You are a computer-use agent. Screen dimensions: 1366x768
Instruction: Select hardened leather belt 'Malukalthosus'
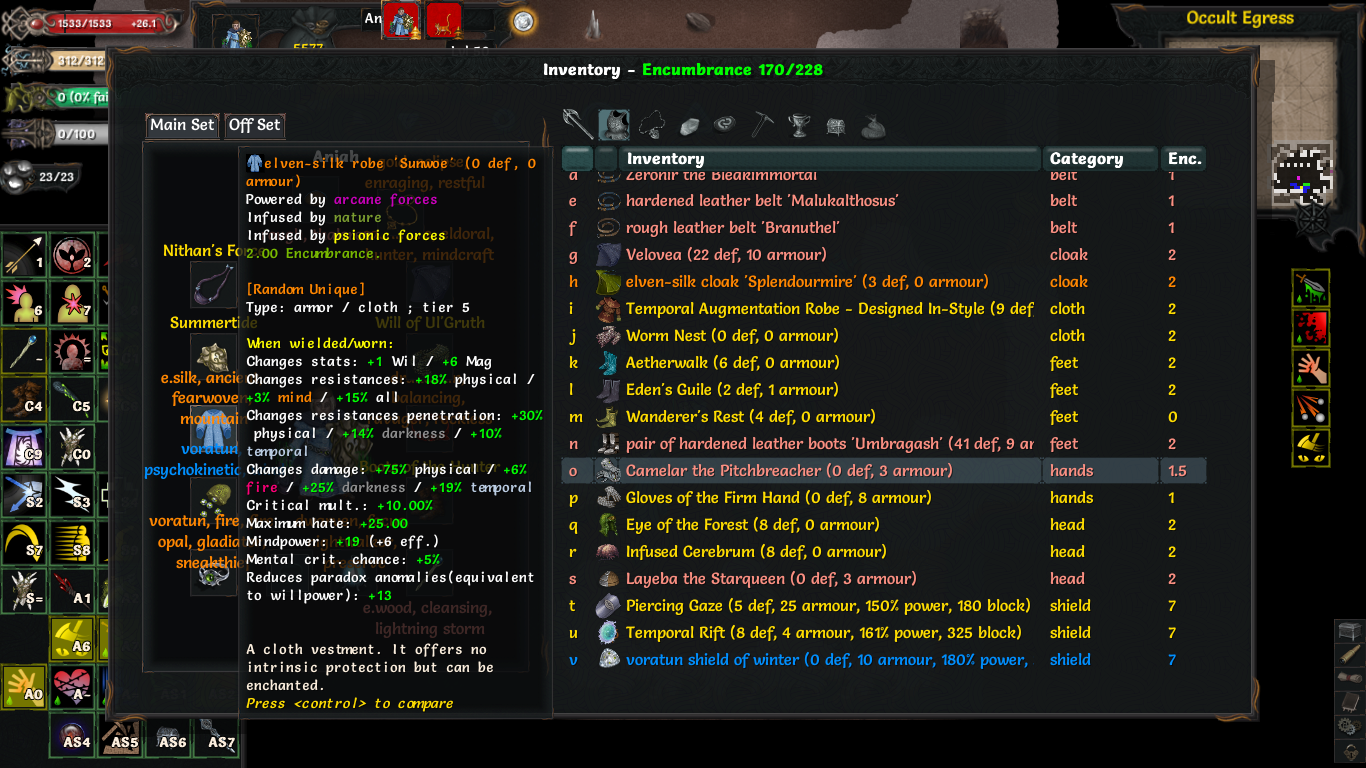tap(884, 201)
